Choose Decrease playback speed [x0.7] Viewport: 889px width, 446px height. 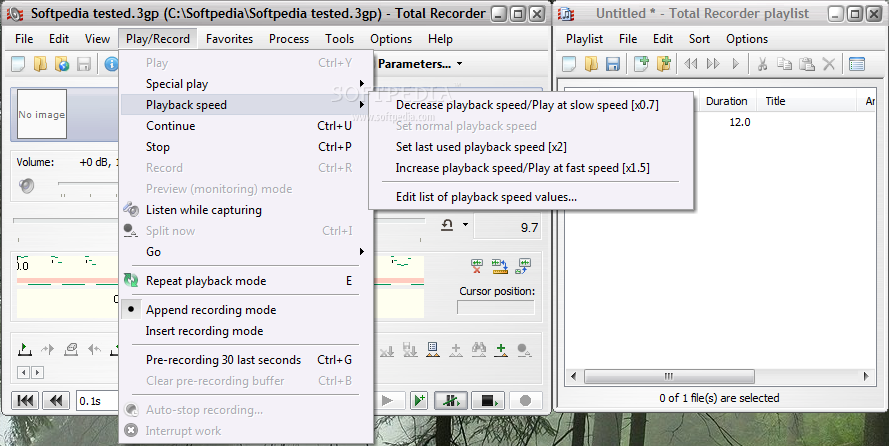(x=531, y=105)
